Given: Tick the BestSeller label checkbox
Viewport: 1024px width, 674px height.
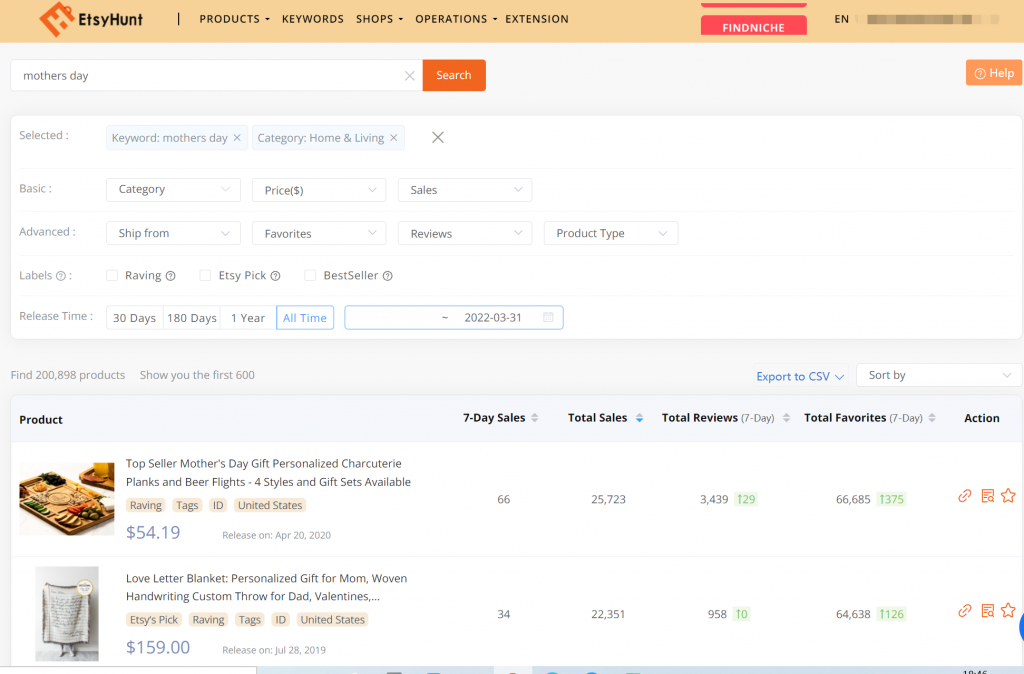Looking at the screenshot, I should (x=310, y=275).
